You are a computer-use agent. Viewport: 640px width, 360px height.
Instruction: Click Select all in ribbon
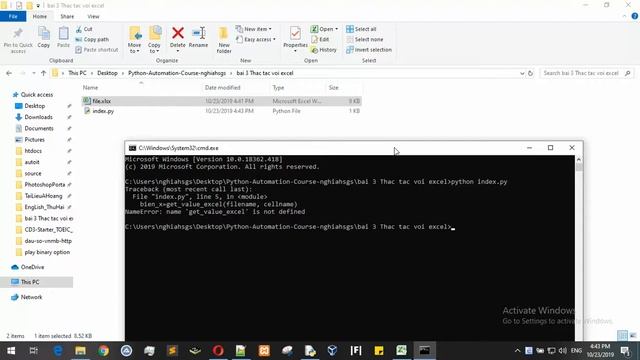point(361,29)
